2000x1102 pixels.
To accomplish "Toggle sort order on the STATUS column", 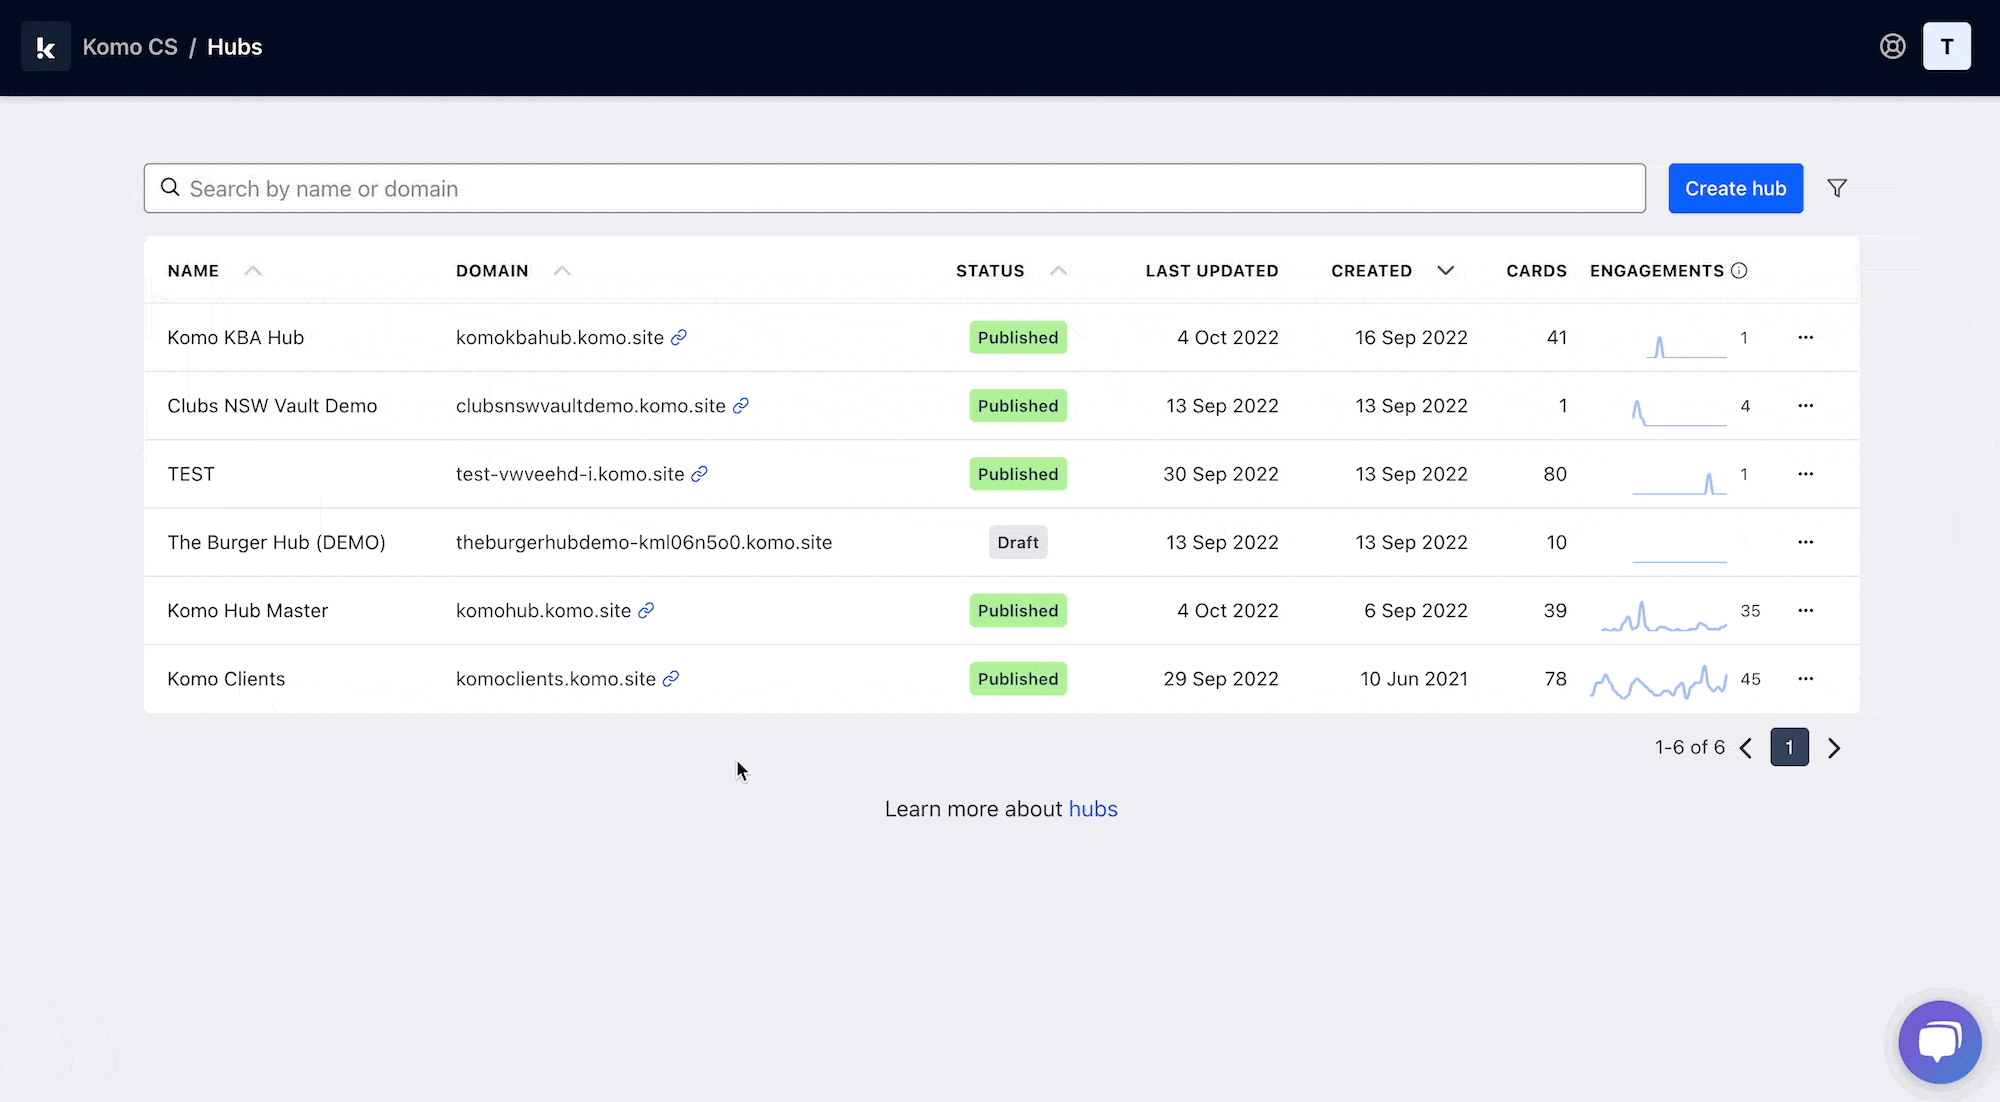I will 1058,270.
